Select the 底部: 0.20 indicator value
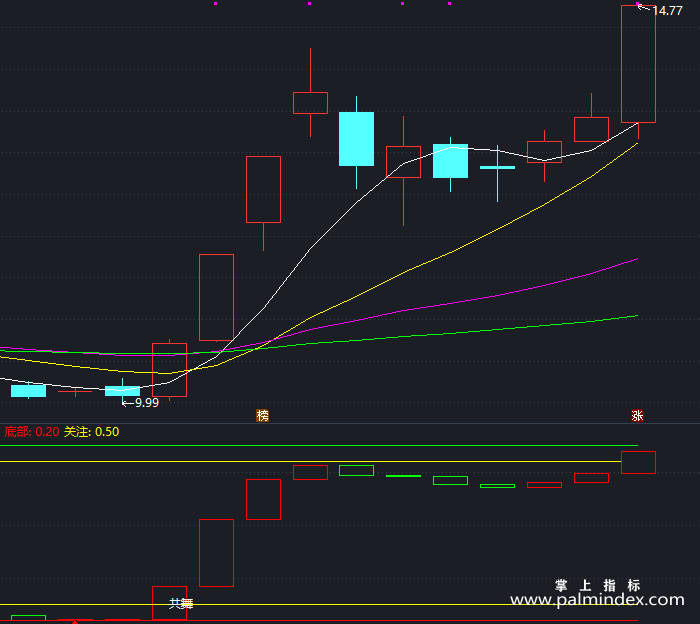Screen dimensions: 700x624 coord(32,432)
